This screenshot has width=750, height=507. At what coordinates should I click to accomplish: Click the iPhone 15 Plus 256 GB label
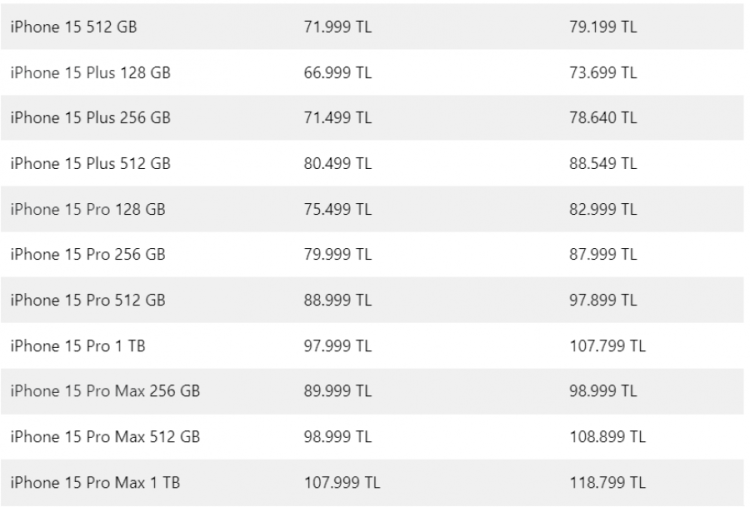90,118
